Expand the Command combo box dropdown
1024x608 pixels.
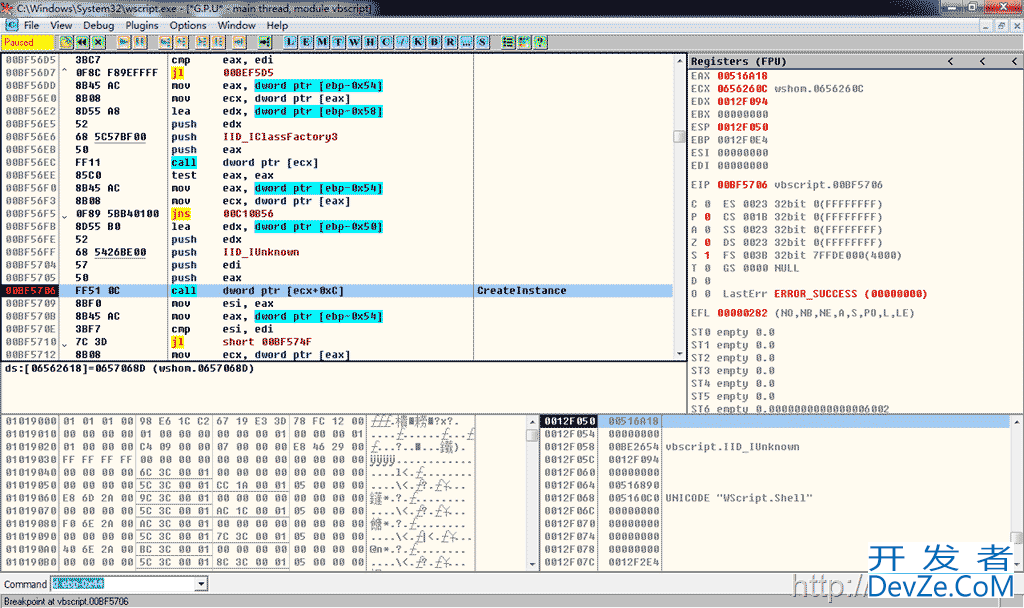(201, 584)
